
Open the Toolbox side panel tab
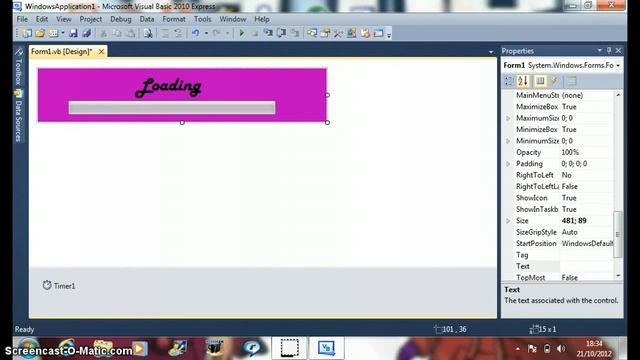(x=18, y=67)
